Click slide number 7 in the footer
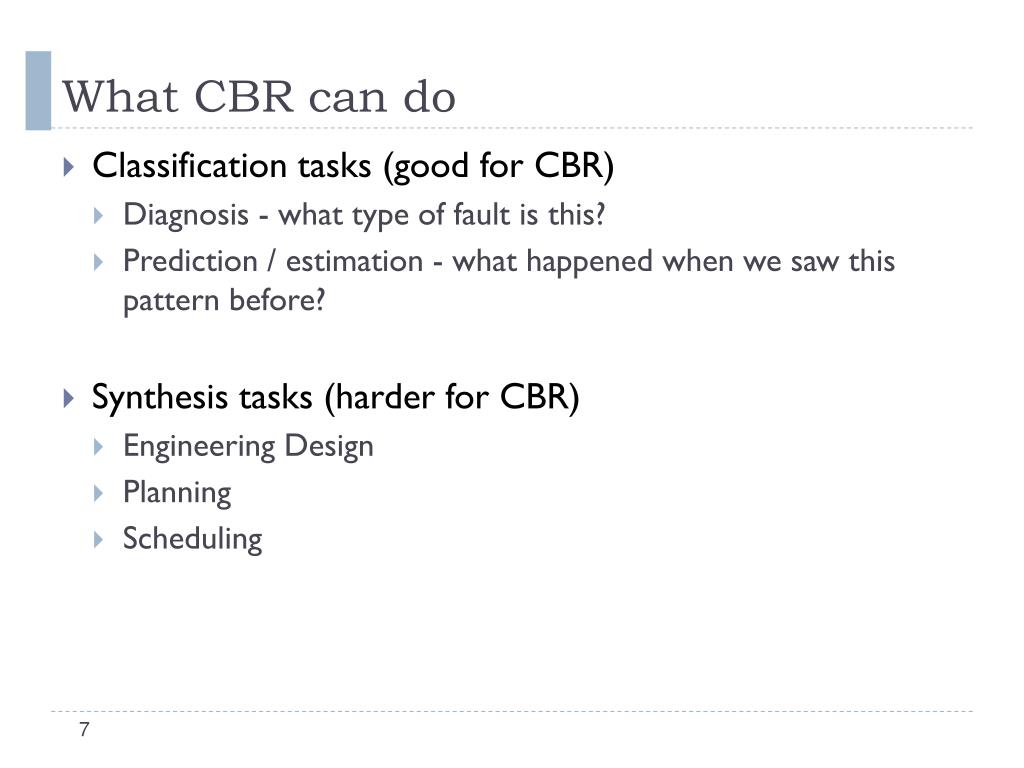Screen dimensions: 1024x768 coord(84,729)
